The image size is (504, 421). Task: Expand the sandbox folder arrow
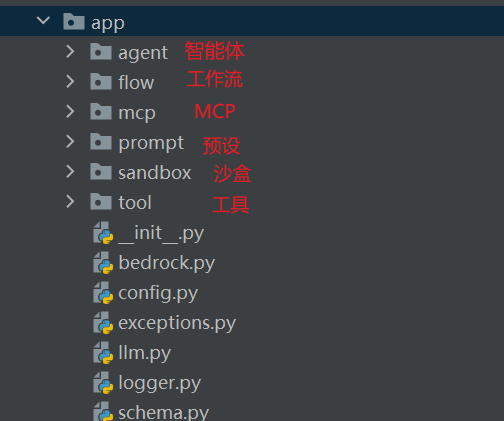(x=70, y=172)
